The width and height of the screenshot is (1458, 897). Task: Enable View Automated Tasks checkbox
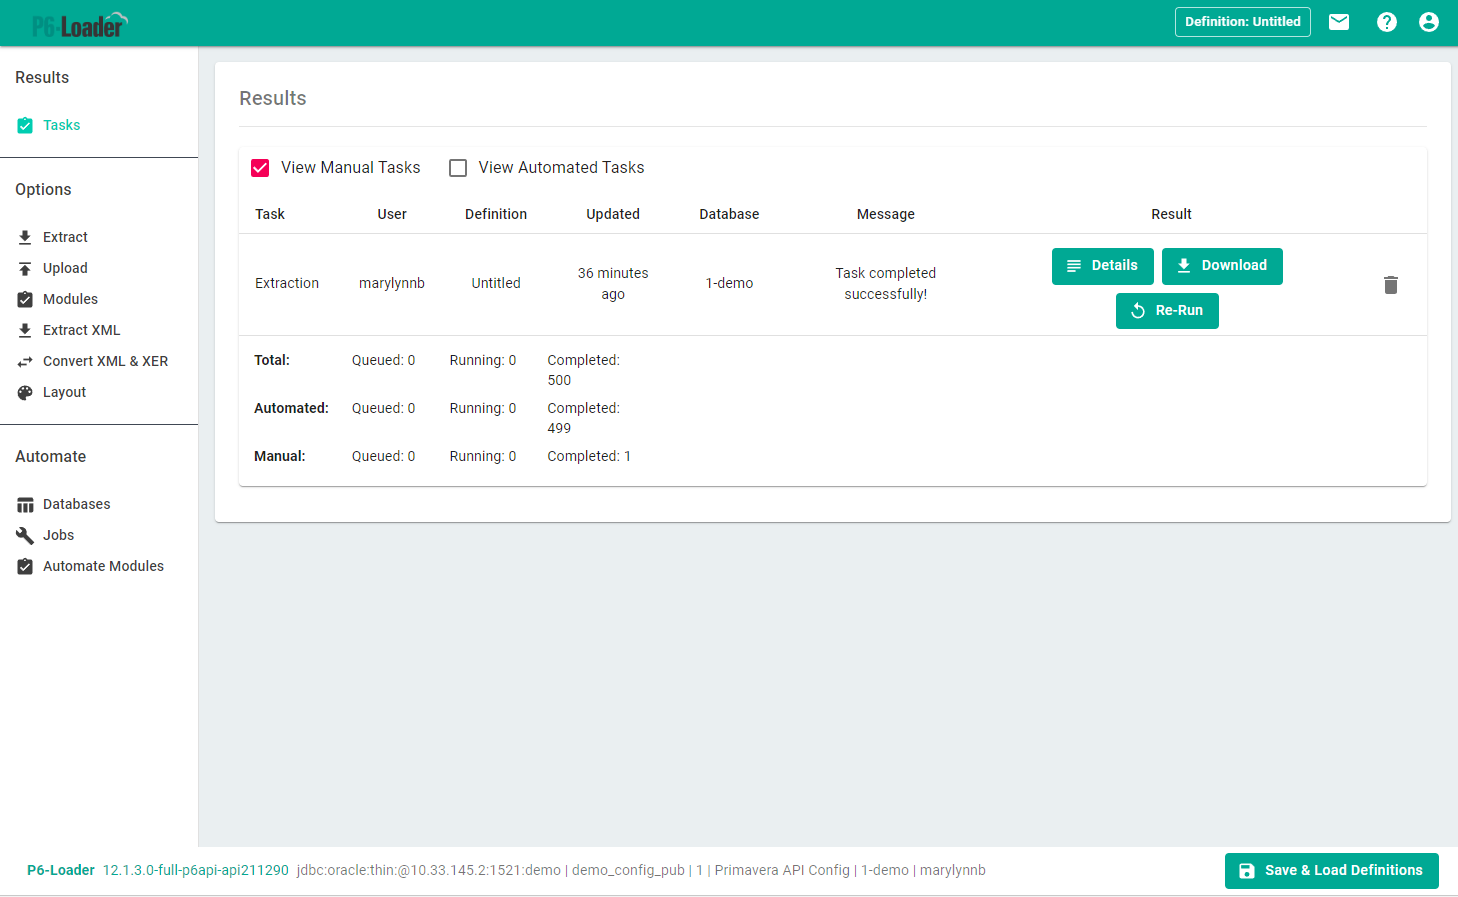pos(458,168)
